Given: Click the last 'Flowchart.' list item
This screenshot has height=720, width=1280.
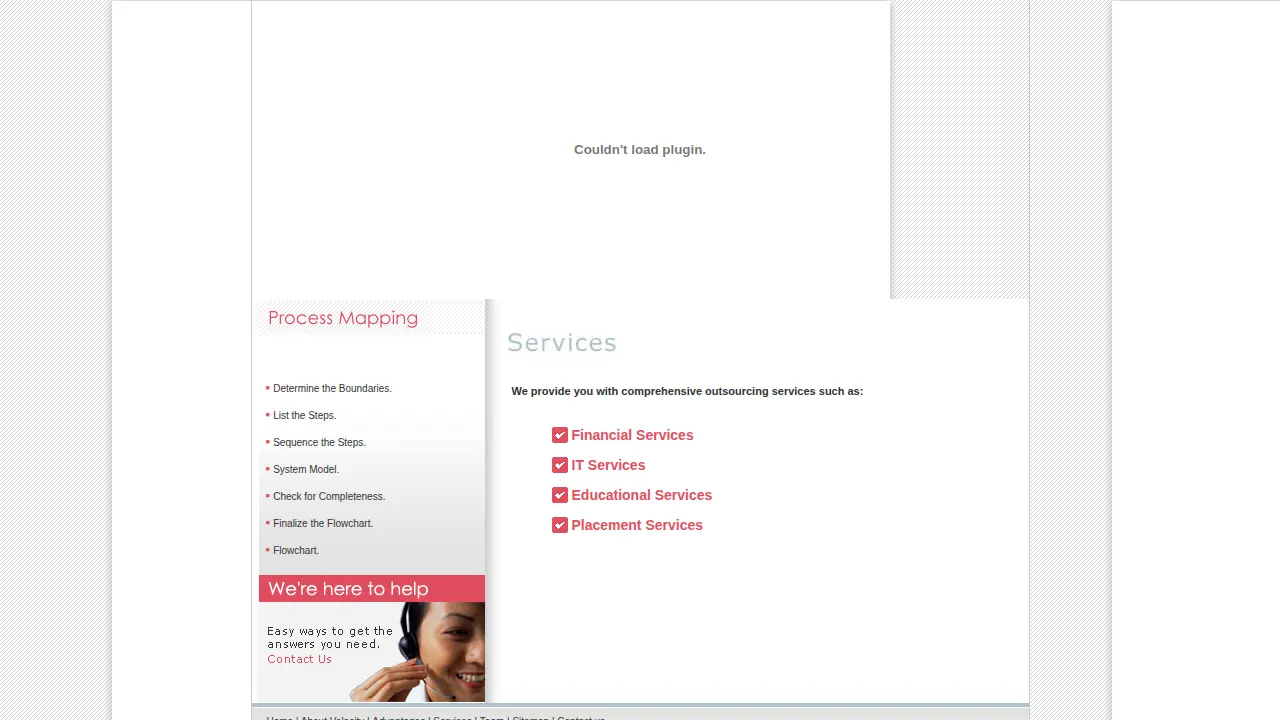Looking at the screenshot, I should [296, 550].
